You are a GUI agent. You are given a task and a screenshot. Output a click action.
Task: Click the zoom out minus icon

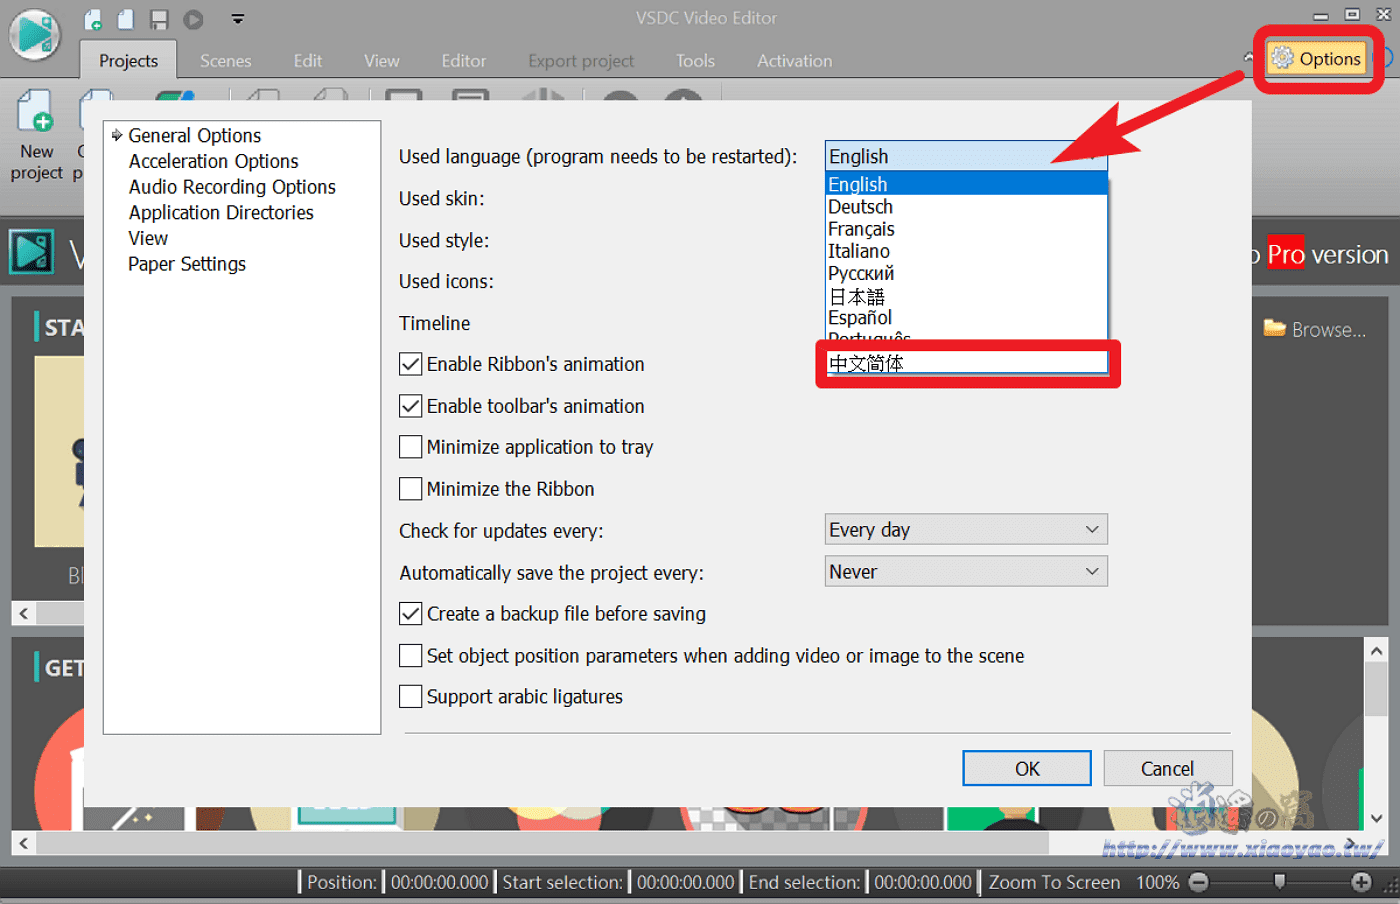point(1199,882)
